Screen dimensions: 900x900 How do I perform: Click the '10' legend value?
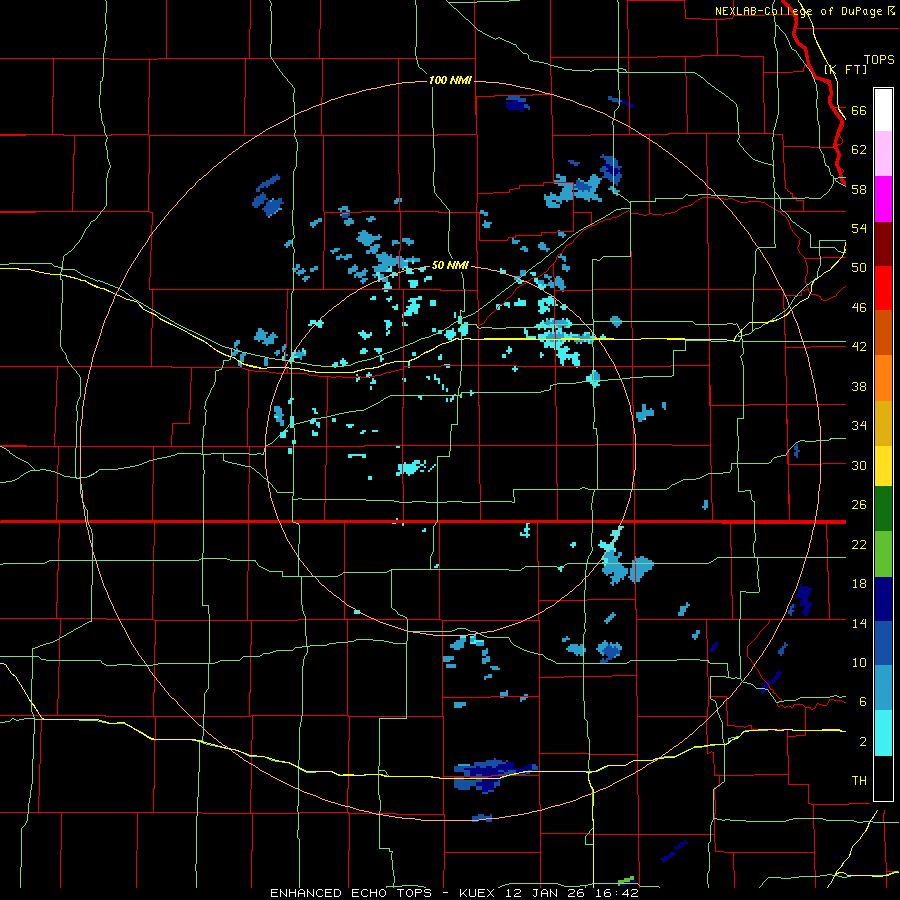[859, 662]
